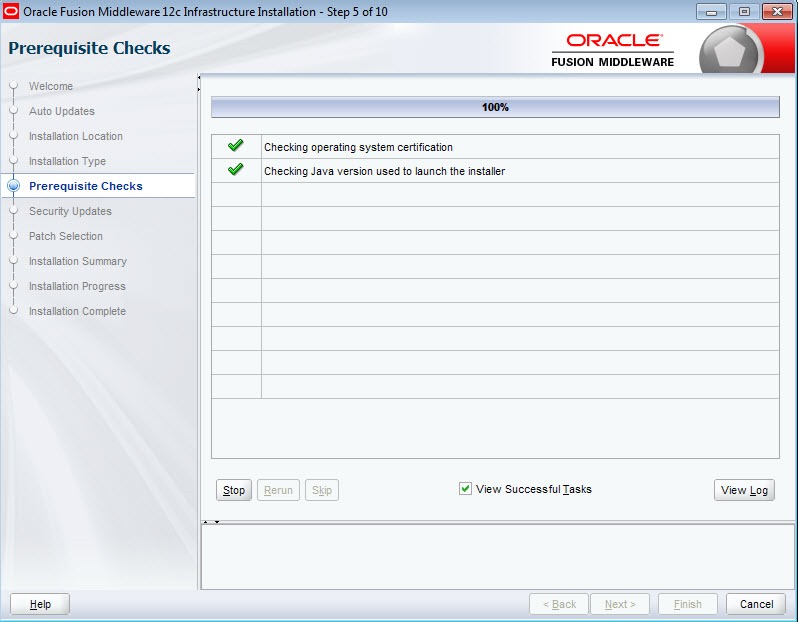Image resolution: width=798 pixels, height=622 pixels.
Task: Select Auto Updates step
Action: coord(62,111)
